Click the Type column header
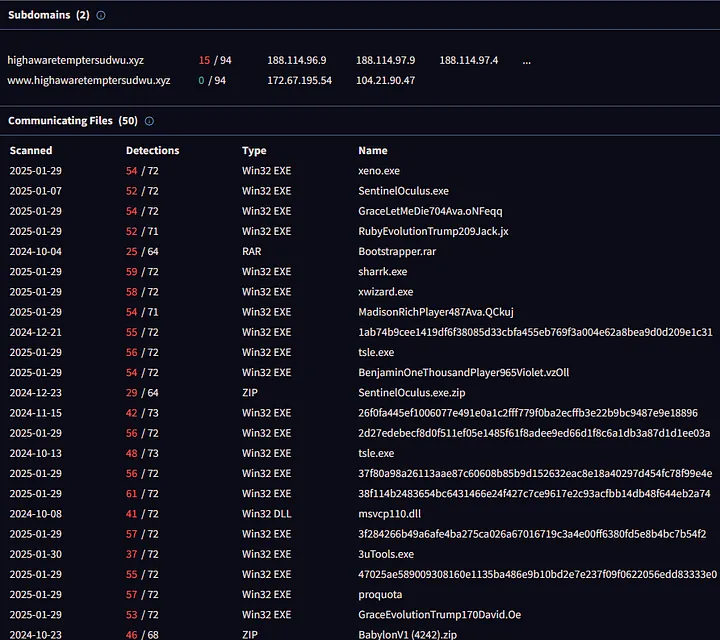 pos(254,151)
